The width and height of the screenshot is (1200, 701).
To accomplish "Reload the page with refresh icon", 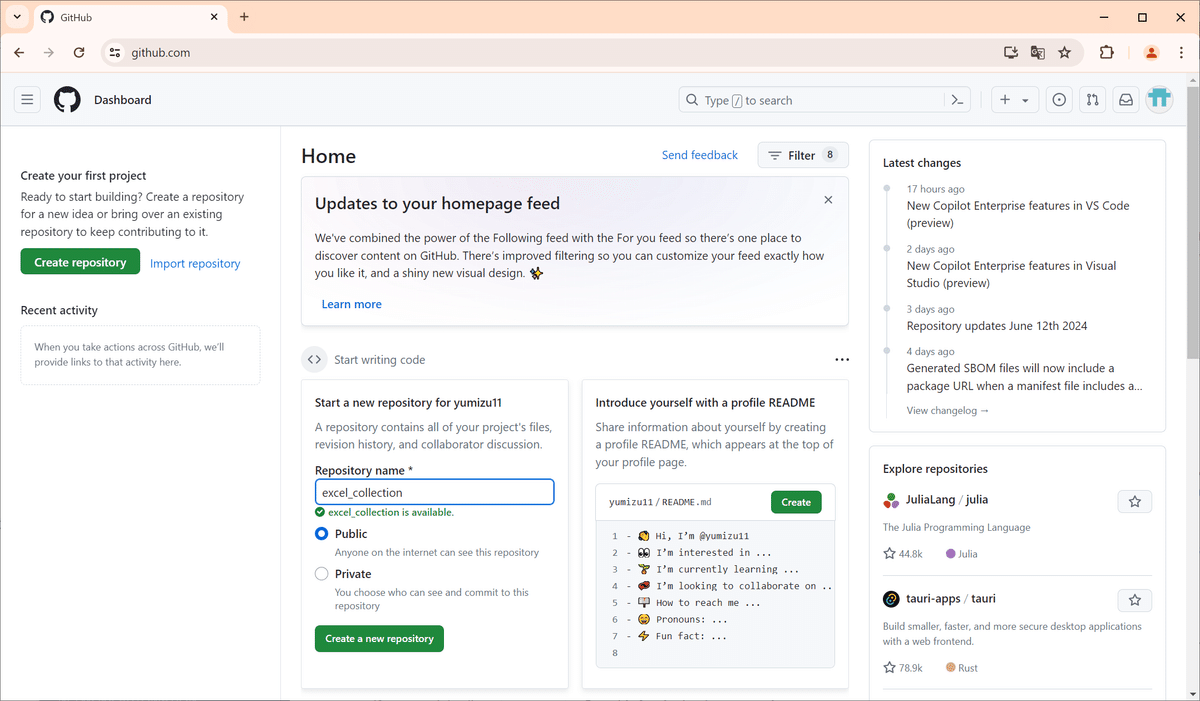I will 78,52.
